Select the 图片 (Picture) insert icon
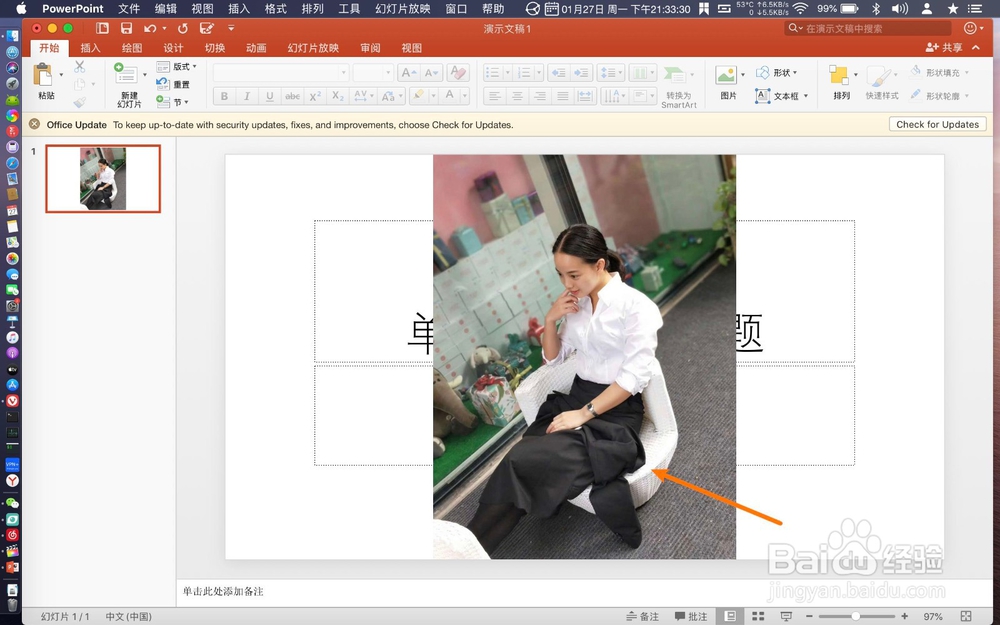This screenshot has height=625, width=1000. point(727,78)
